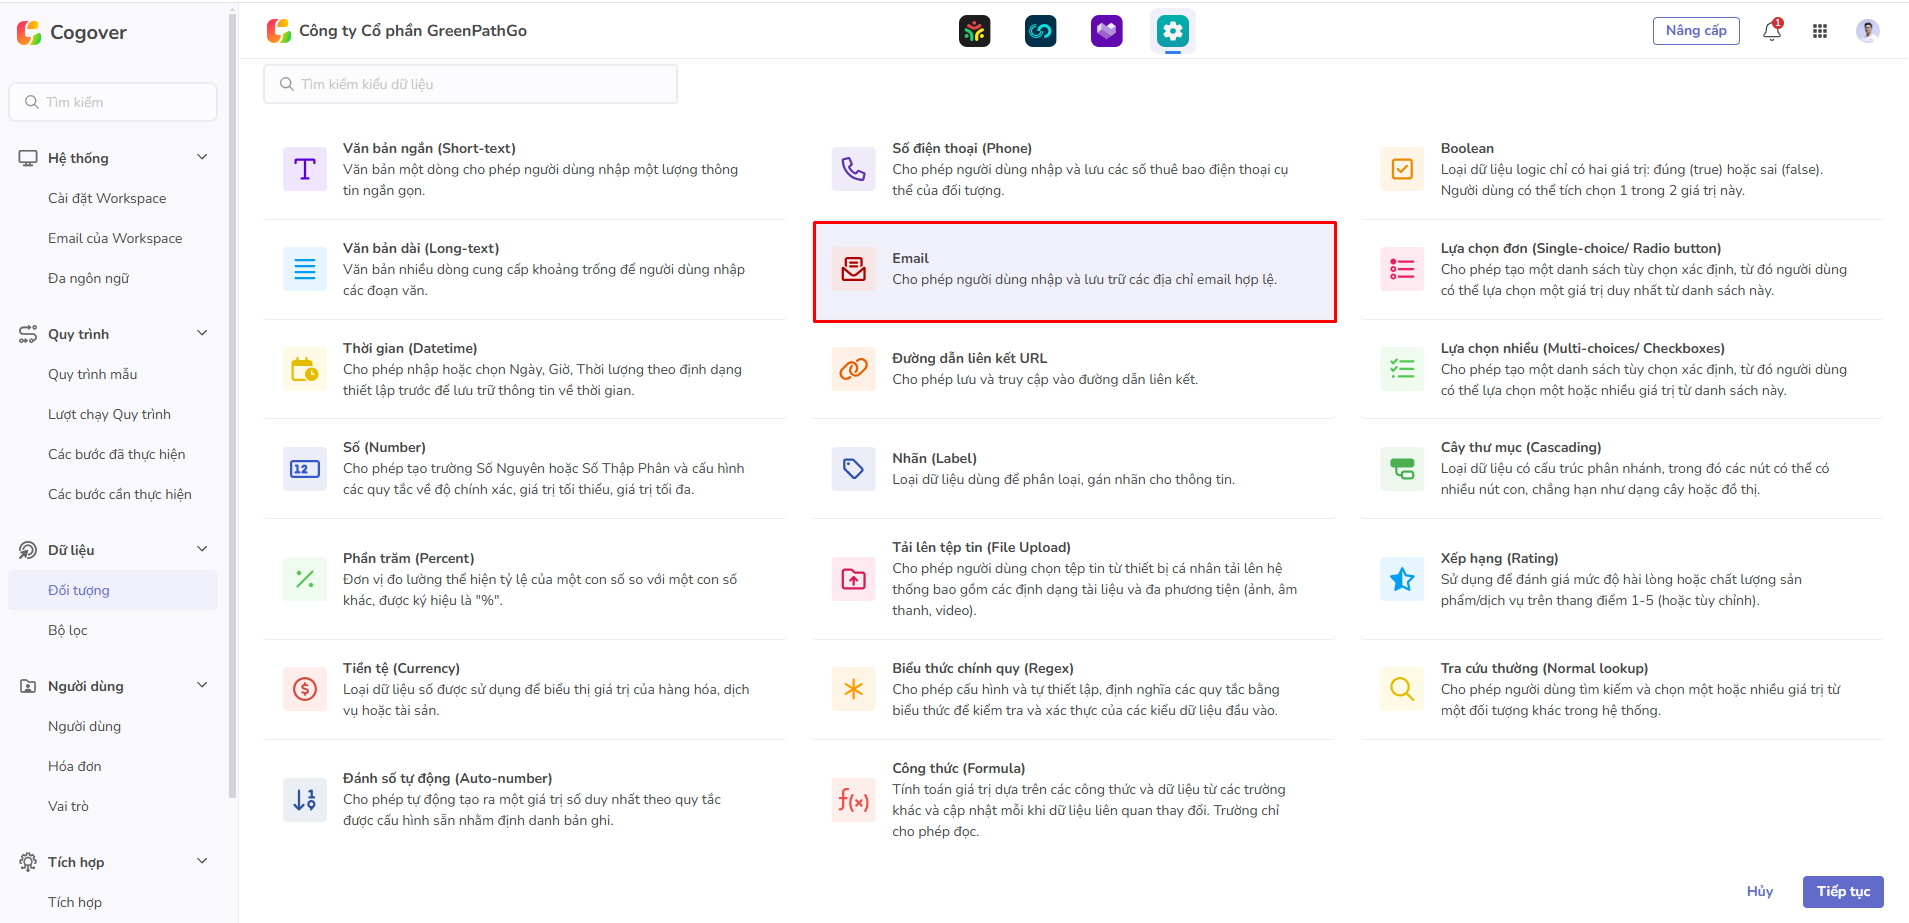Click the data type search field
This screenshot has height=923, width=1909.
470,84
